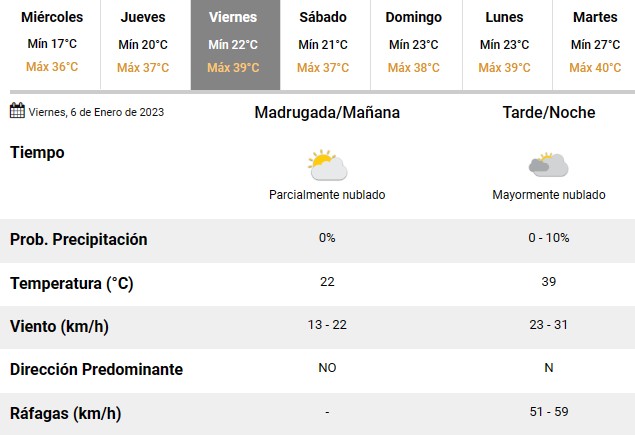Click the Mayormente nublado label
The image size is (635, 435).
(x=549, y=195)
